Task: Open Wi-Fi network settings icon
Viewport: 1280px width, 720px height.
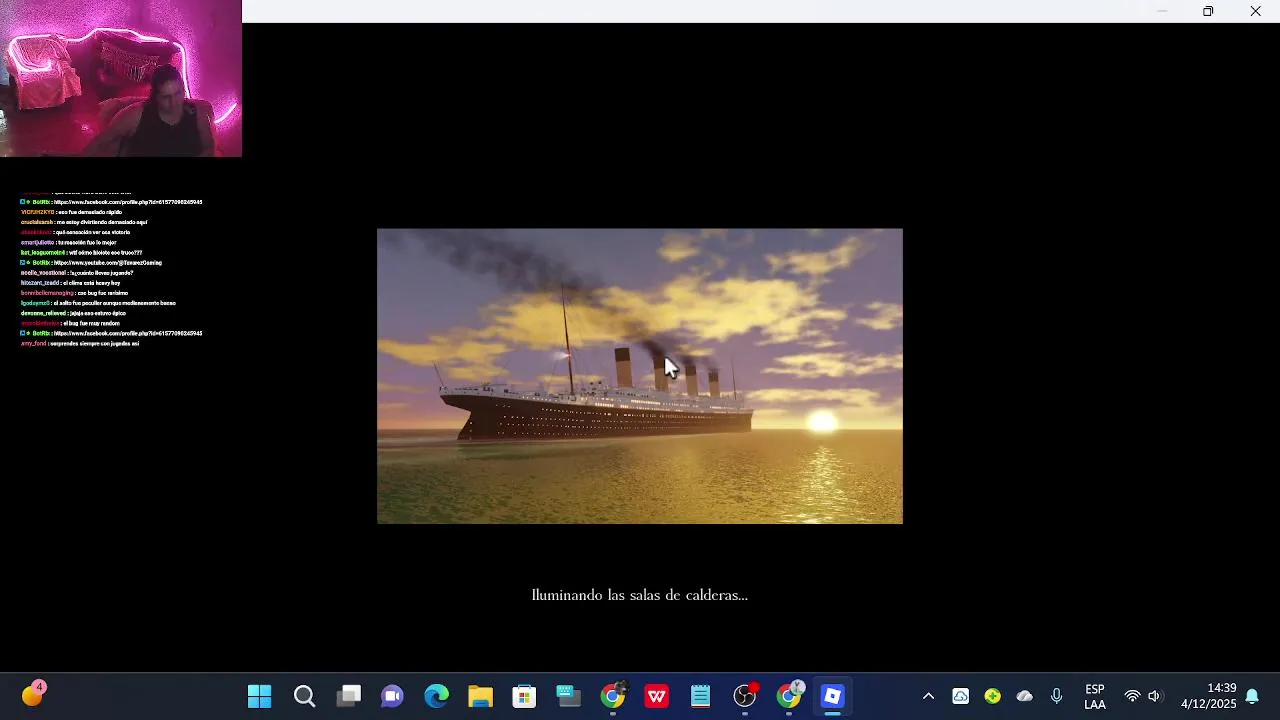Action: coord(1132,696)
